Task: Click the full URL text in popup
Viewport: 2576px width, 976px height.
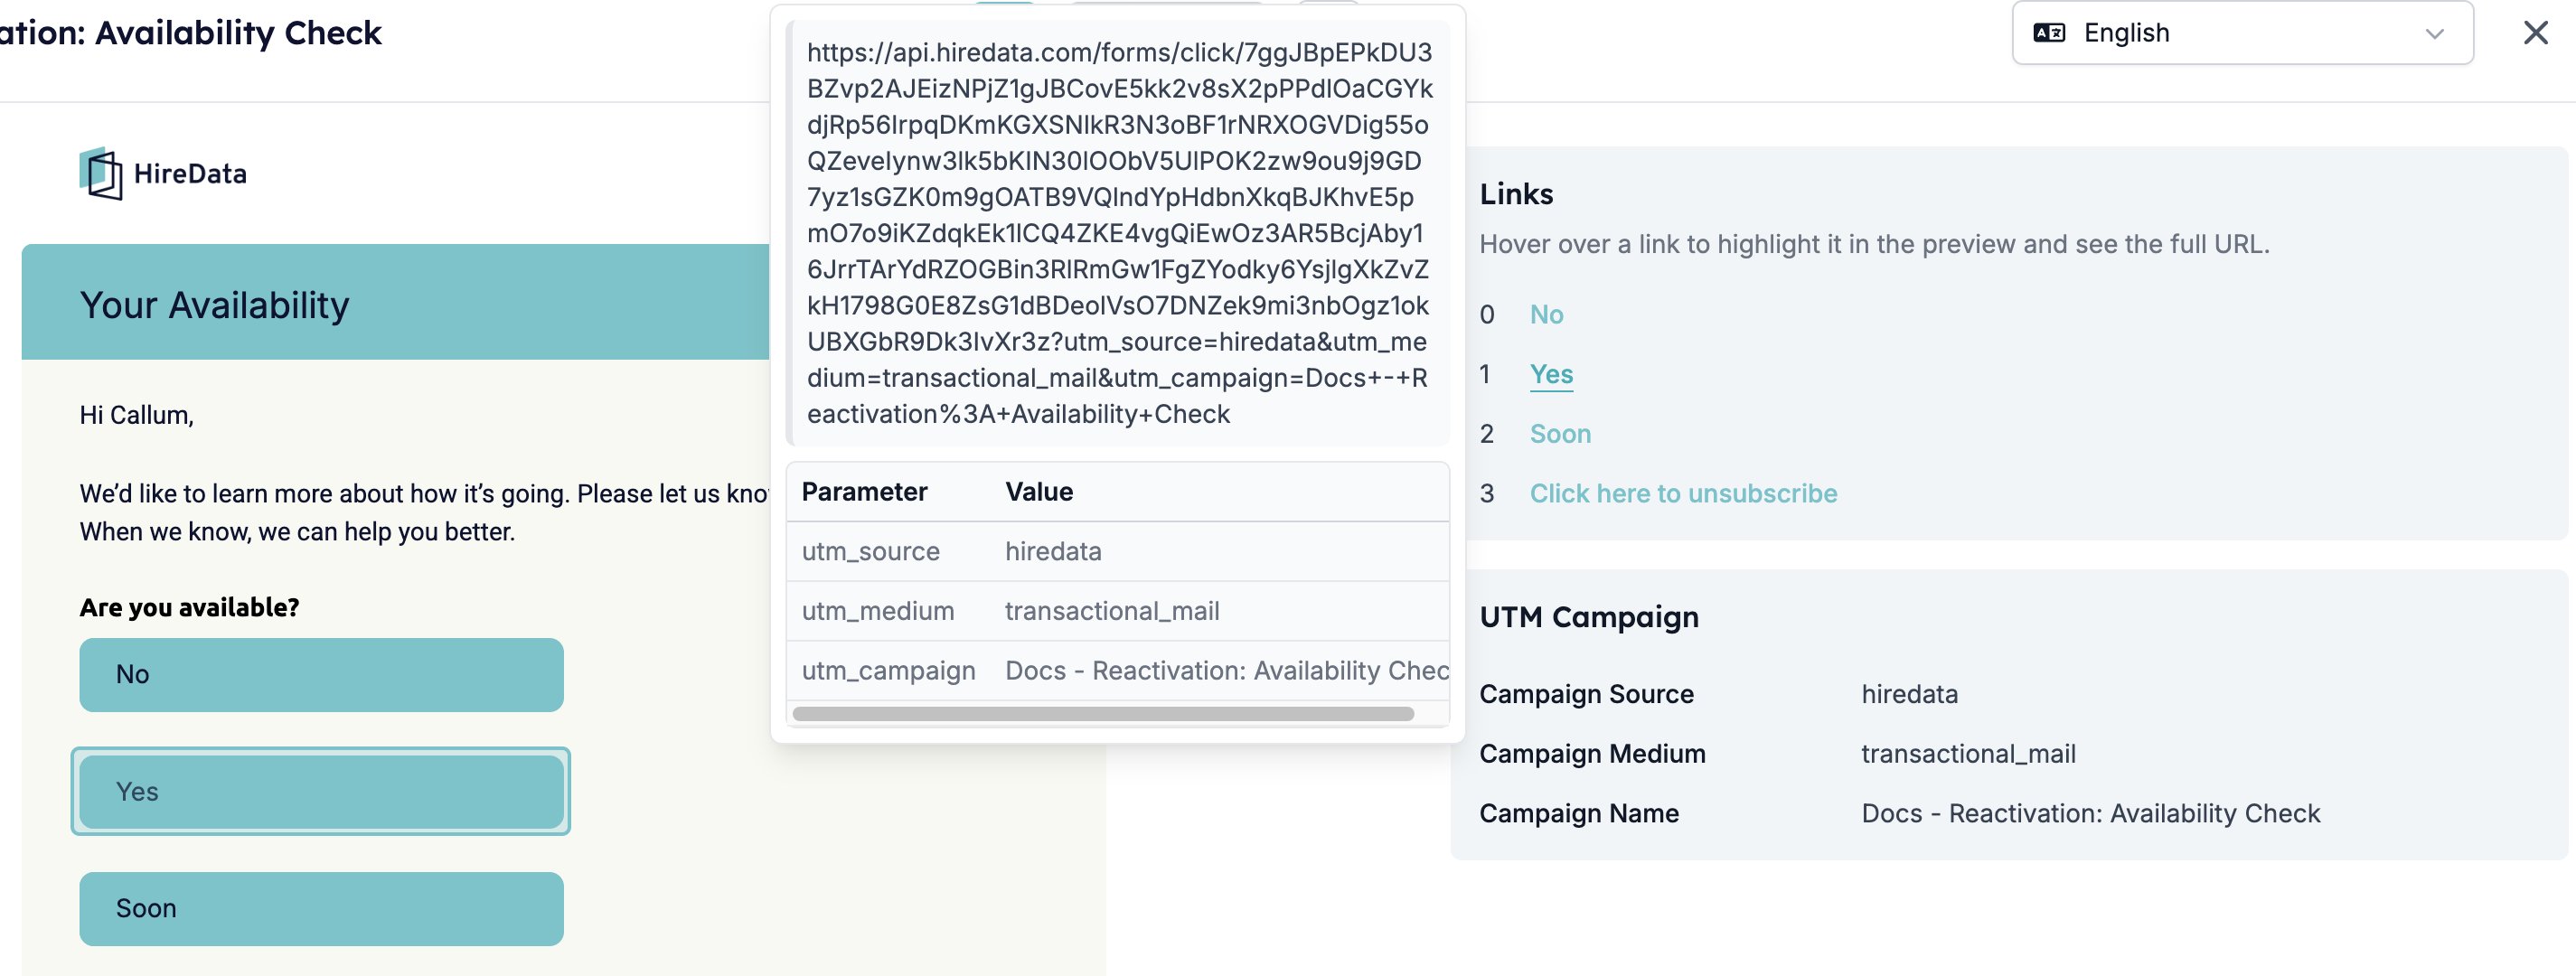Action: (1119, 233)
